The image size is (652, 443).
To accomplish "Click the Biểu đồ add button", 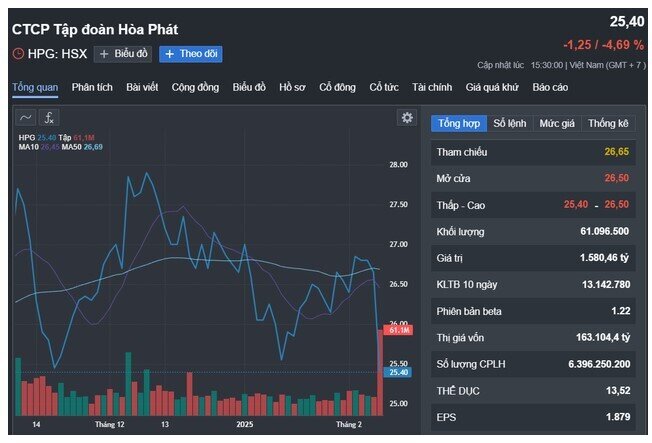I will click(x=123, y=54).
